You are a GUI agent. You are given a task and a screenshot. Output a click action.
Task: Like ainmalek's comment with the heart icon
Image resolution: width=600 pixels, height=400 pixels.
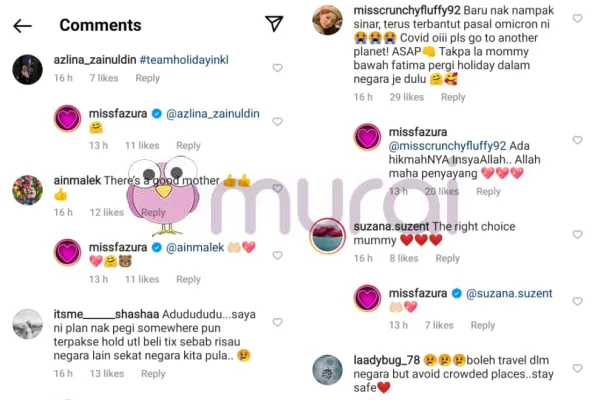(277, 188)
